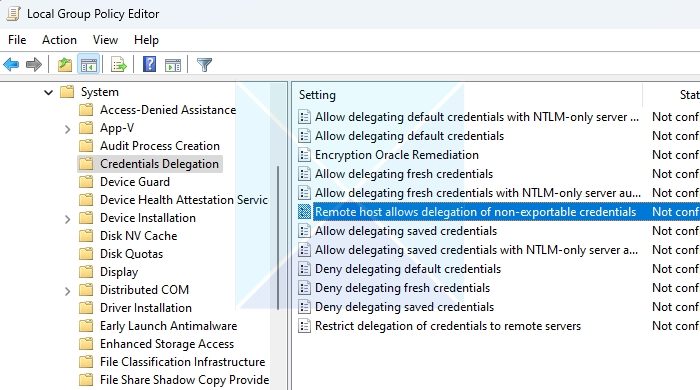Click the Filter funnel toolbar icon

(x=204, y=65)
